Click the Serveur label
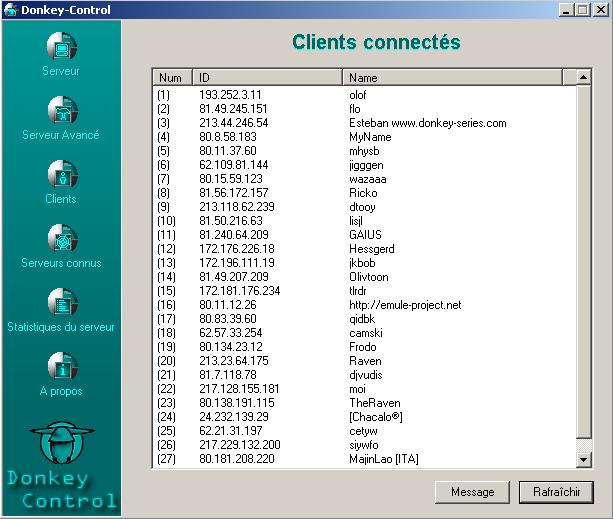Screen dimensions: 613x519 tap(61, 71)
